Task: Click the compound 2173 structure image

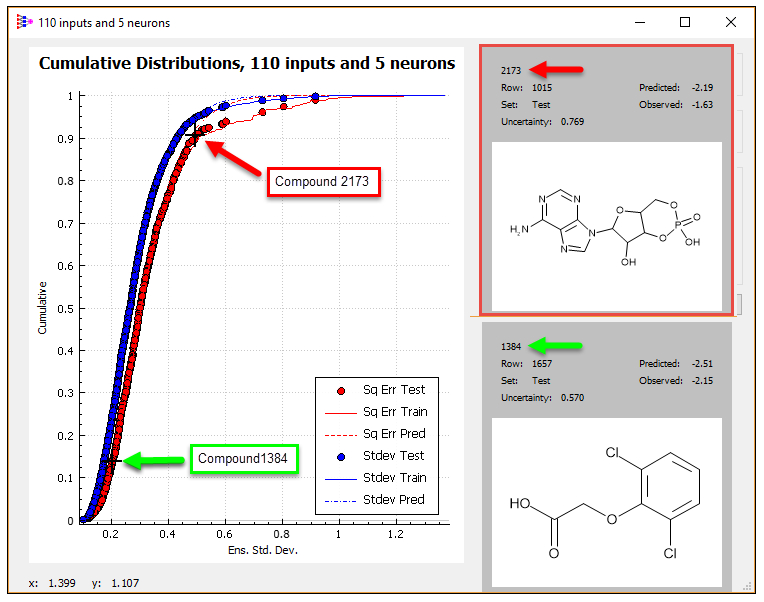Action: point(607,226)
